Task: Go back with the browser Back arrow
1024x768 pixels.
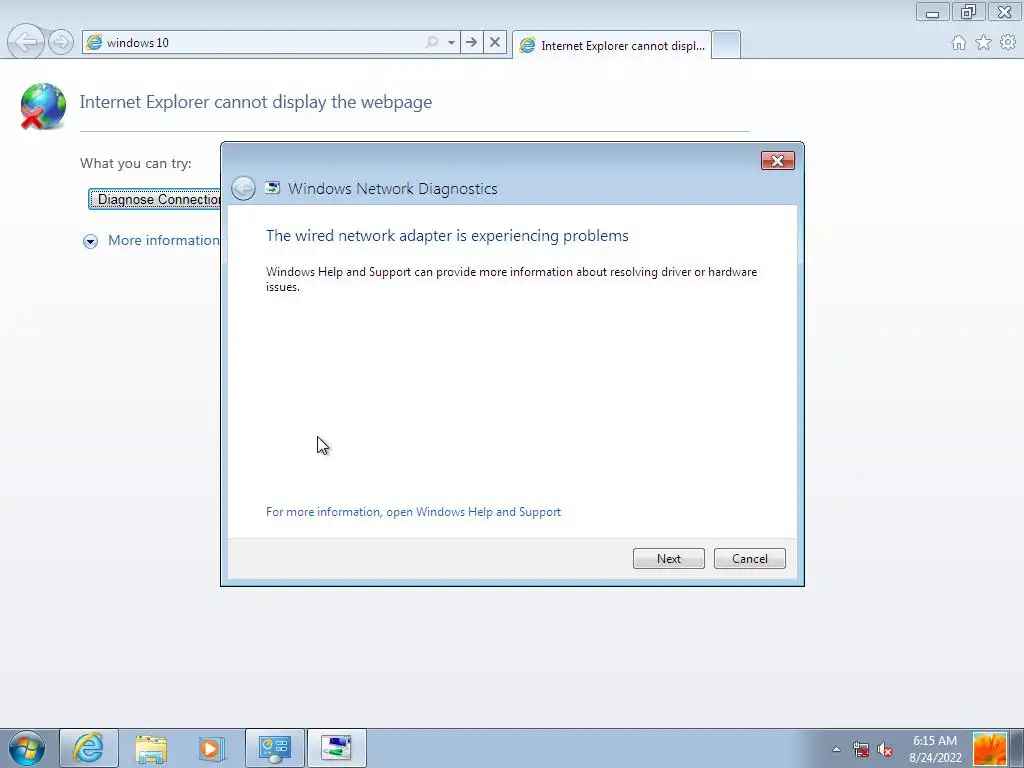Action: 25,42
